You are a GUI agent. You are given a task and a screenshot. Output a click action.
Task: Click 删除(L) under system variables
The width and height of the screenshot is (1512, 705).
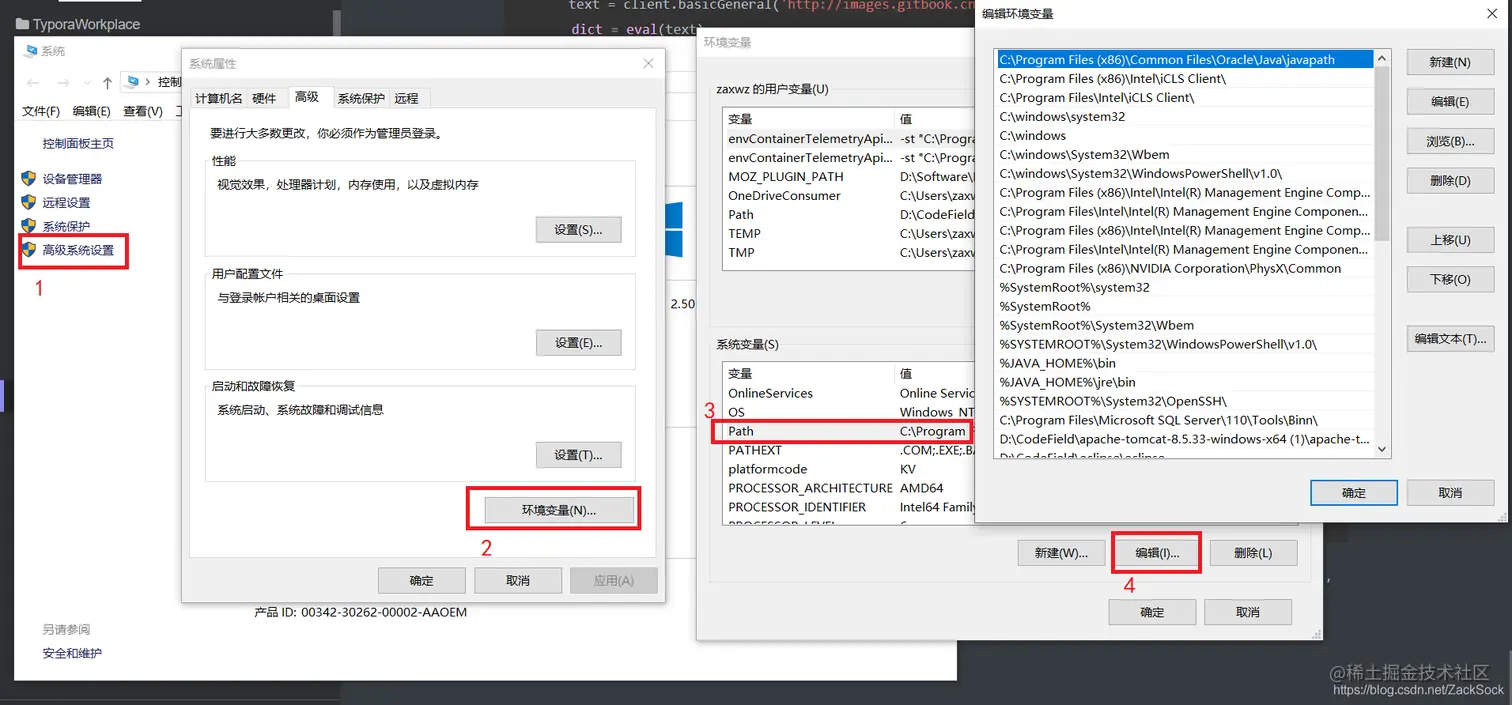click(x=1253, y=552)
